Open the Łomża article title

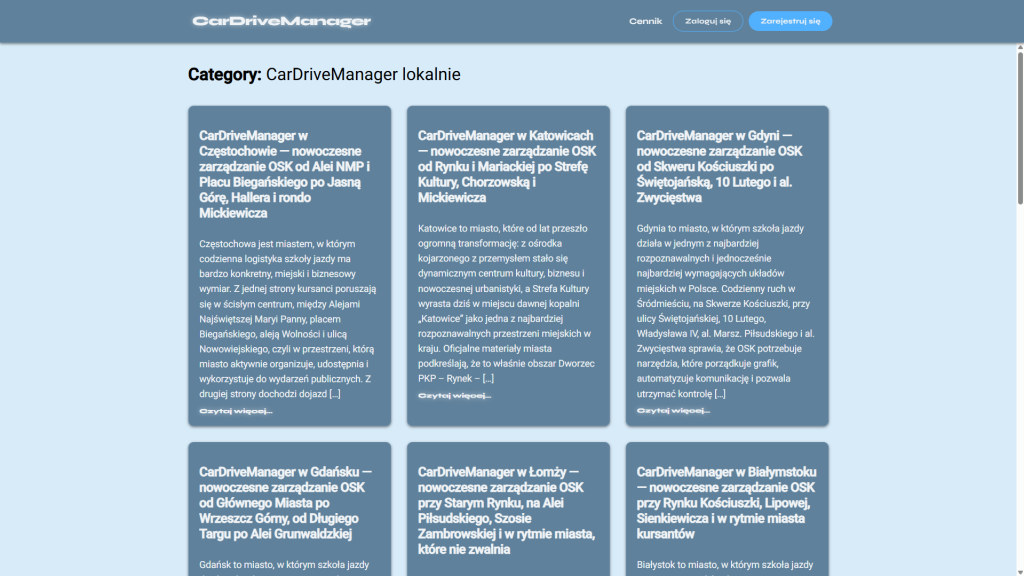pyautogui.click(x=508, y=510)
